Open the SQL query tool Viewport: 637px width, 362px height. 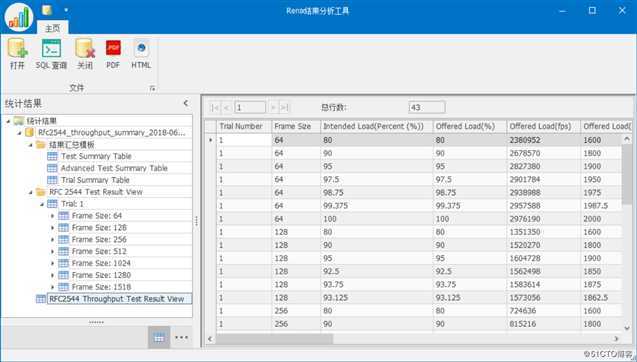click(51, 54)
